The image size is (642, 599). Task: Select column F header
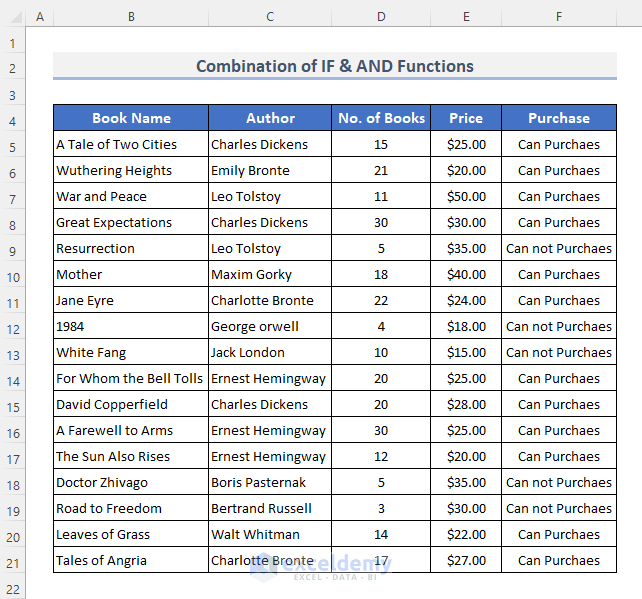558,17
